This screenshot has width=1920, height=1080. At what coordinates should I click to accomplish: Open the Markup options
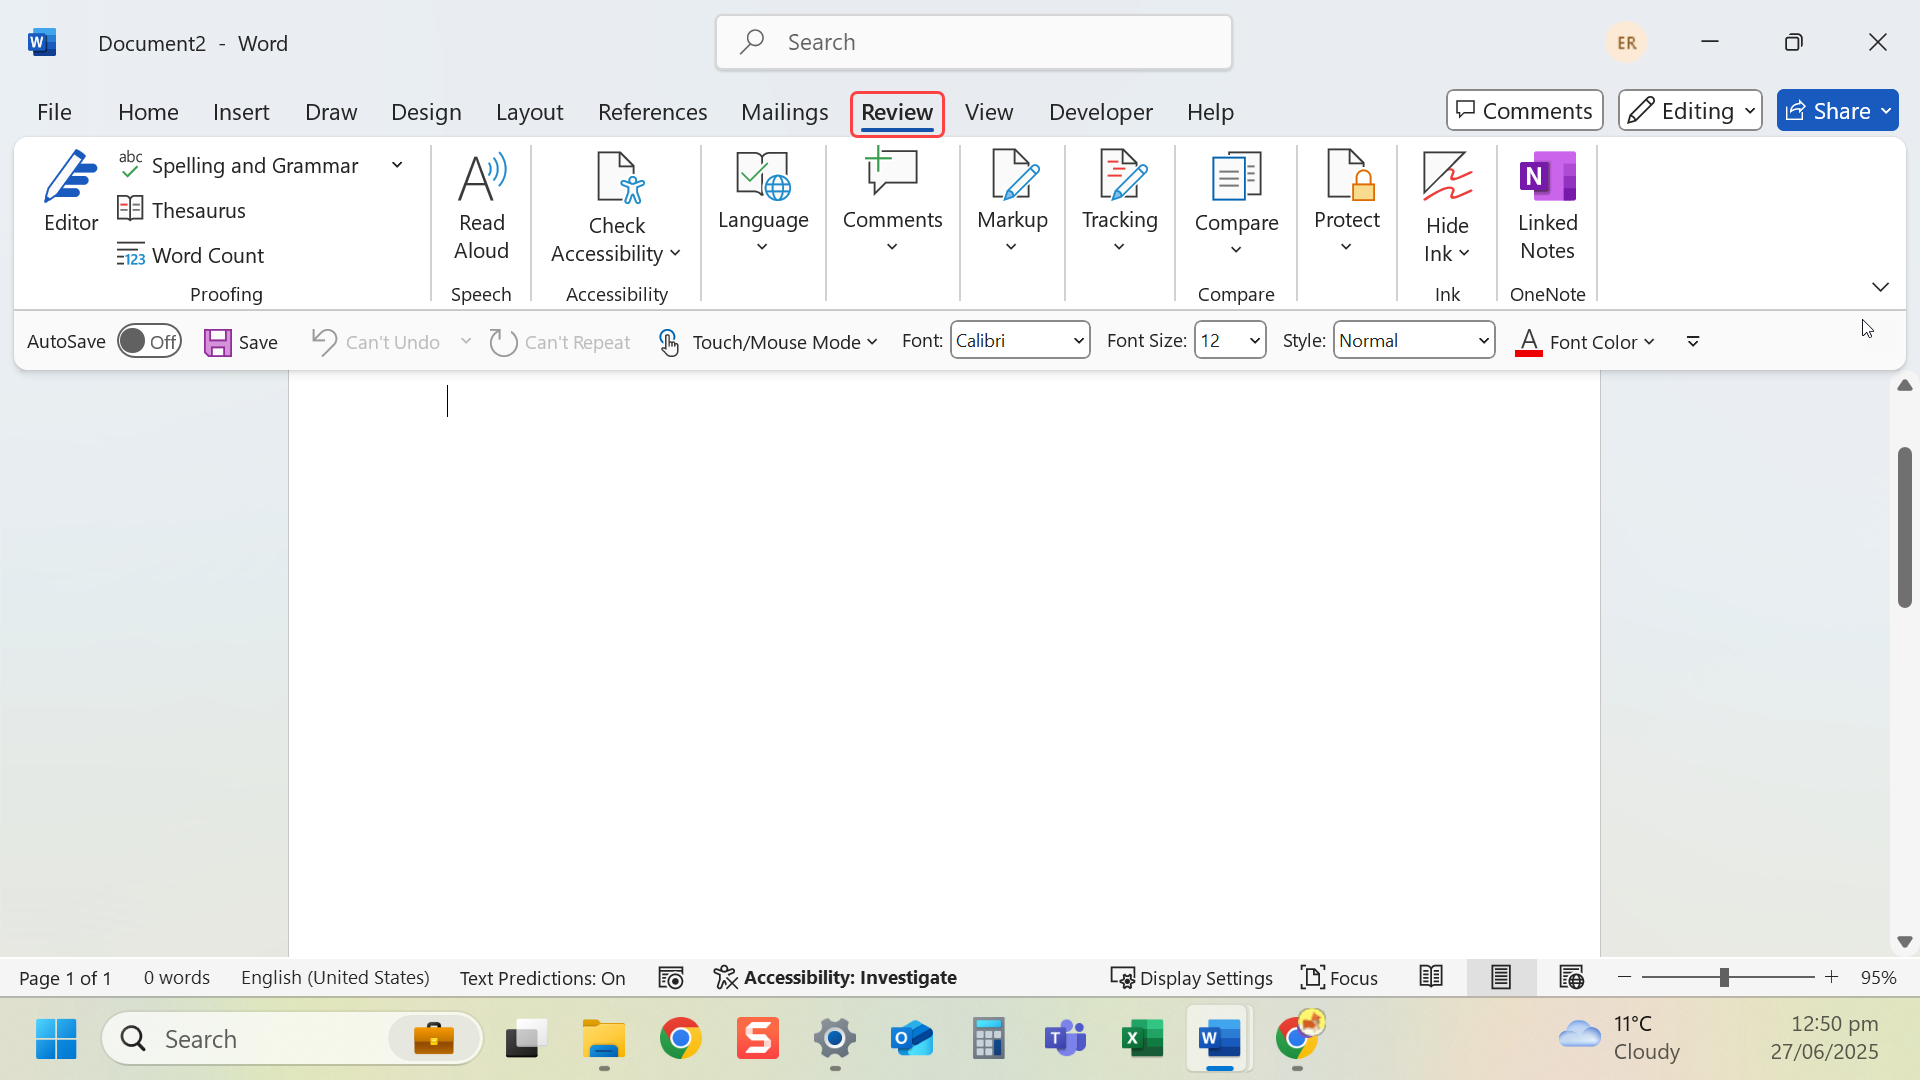click(x=1012, y=203)
